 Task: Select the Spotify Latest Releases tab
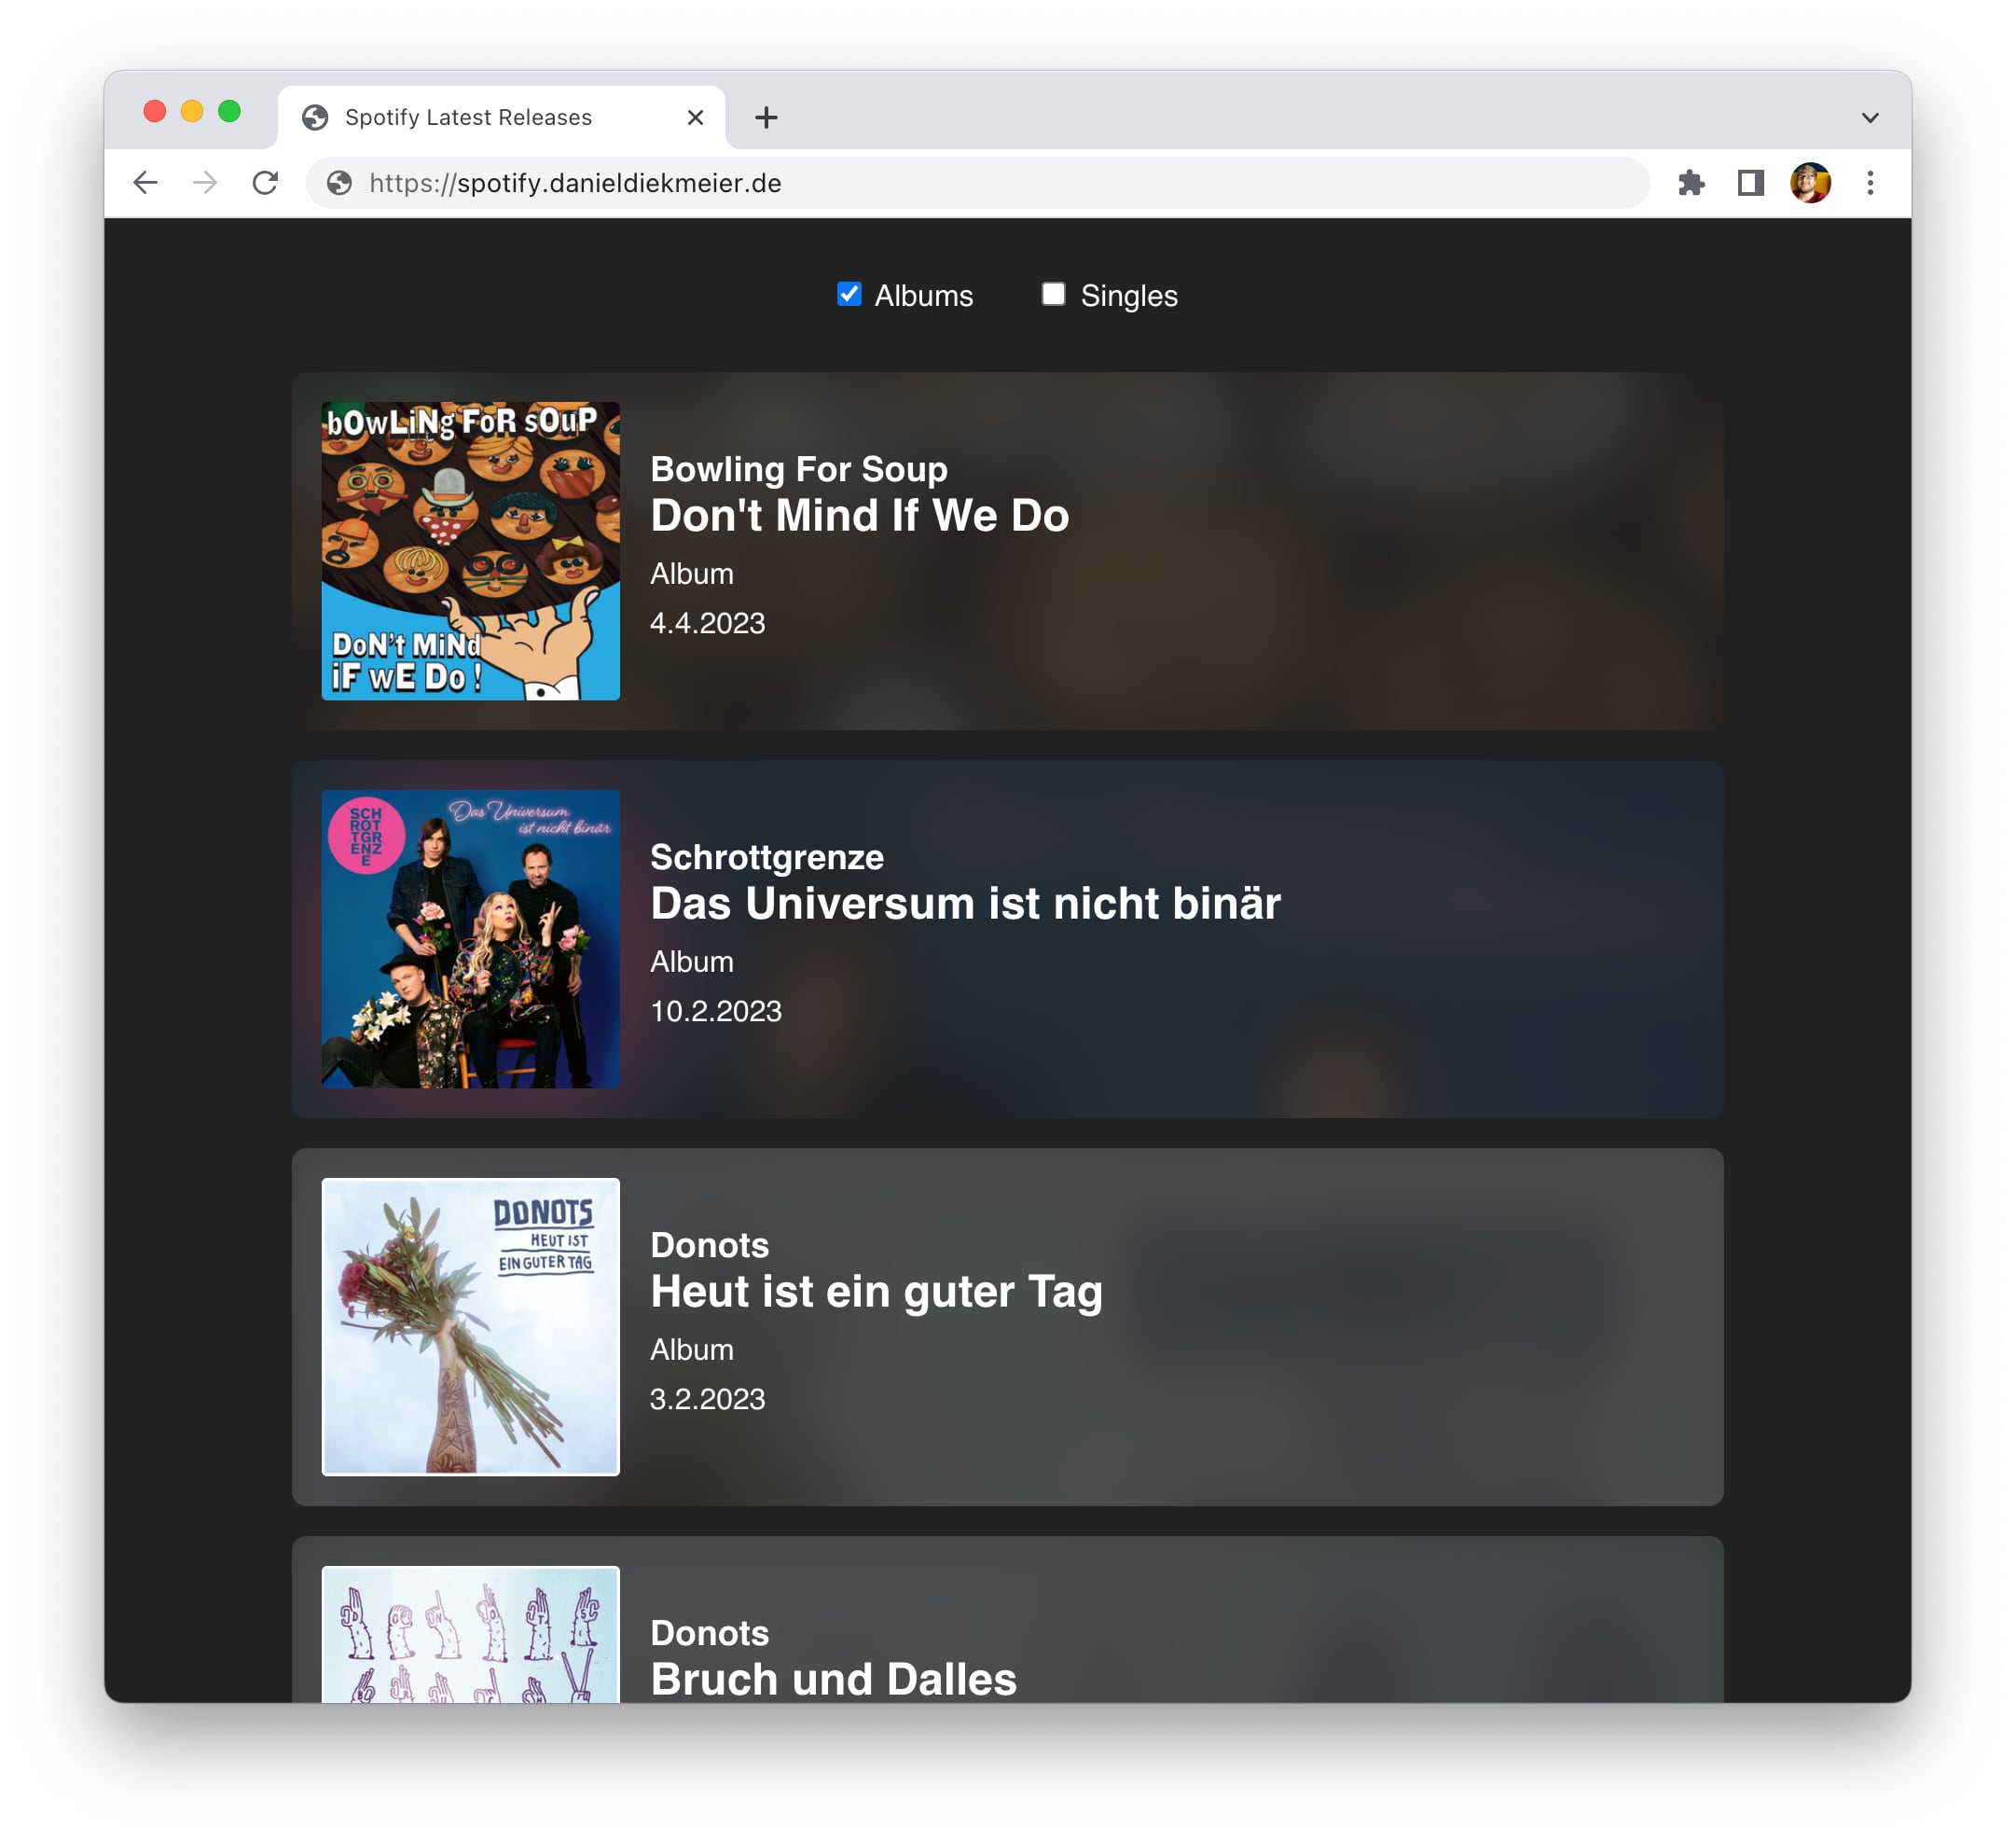[x=468, y=118]
